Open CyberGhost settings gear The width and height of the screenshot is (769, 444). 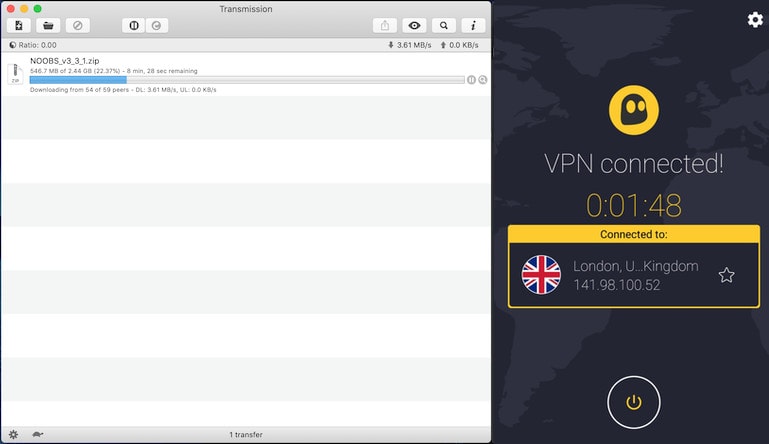pyautogui.click(x=755, y=20)
